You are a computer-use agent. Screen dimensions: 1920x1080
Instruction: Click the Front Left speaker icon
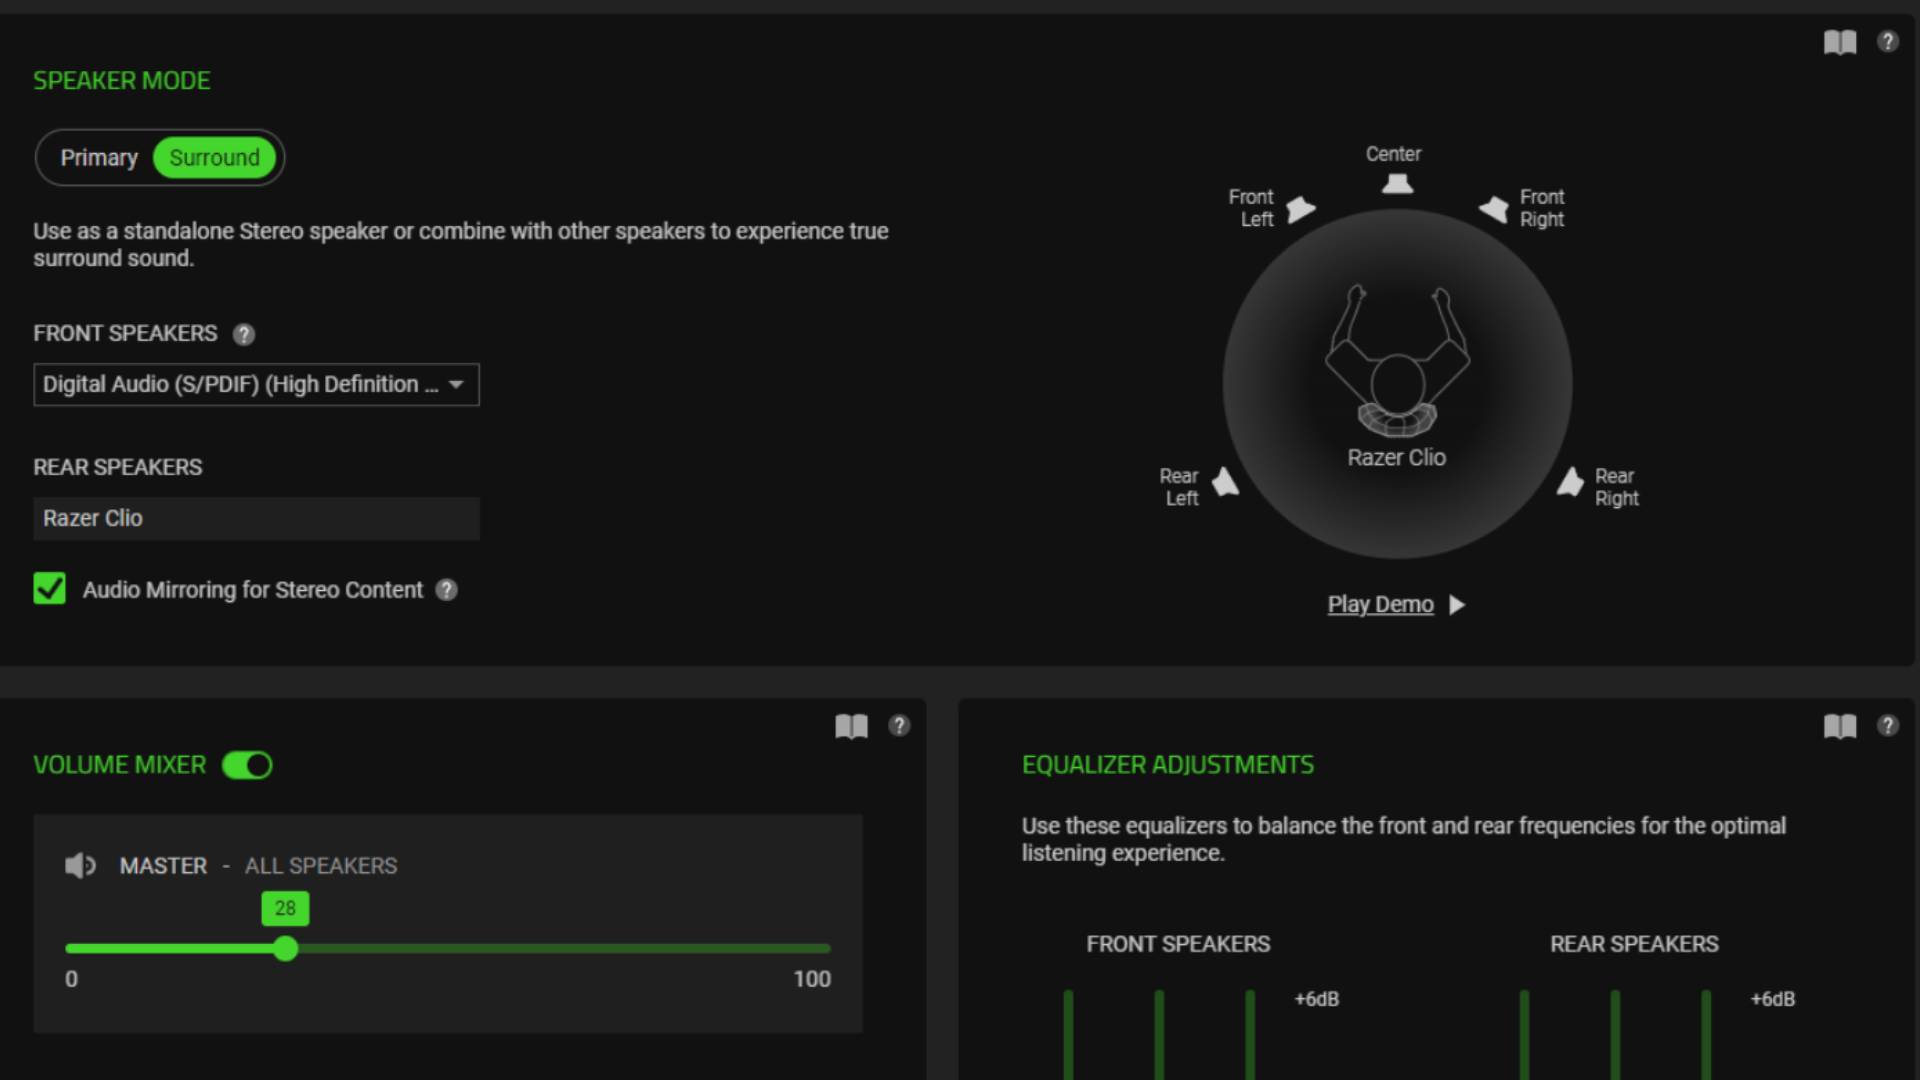click(x=1300, y=209)
